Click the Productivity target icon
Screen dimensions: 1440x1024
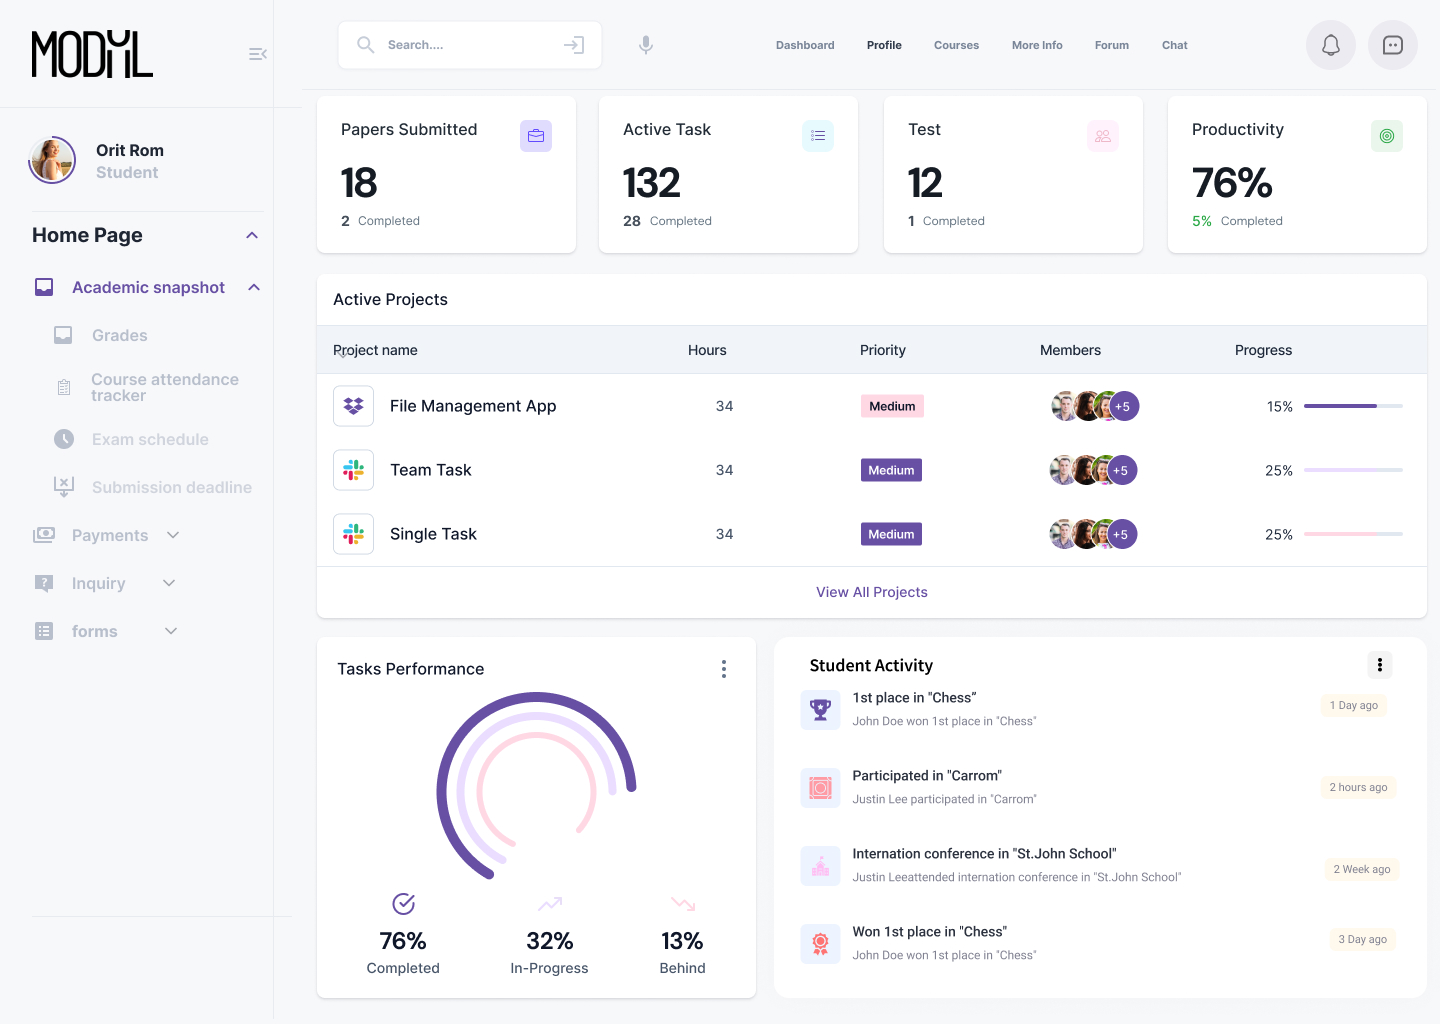coord(1386,136)
